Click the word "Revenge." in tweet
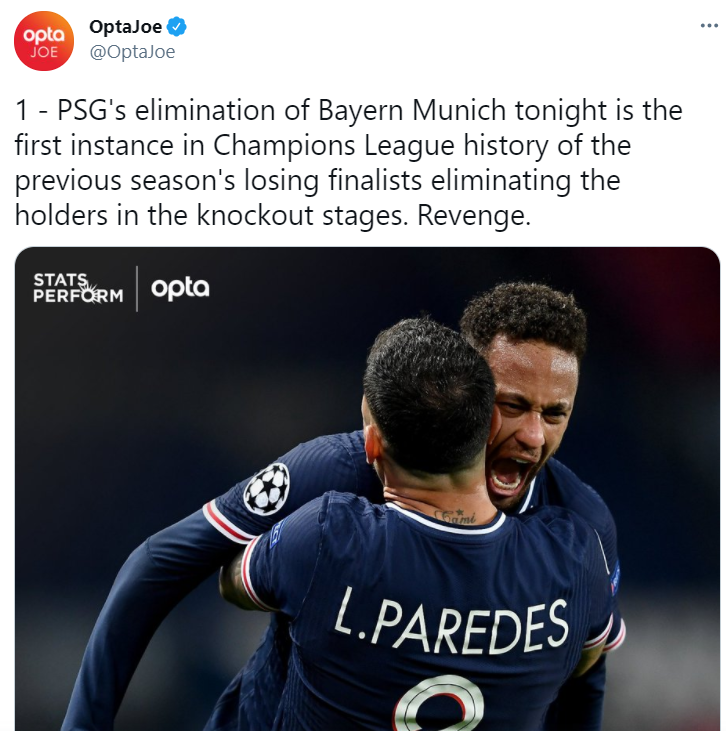The image size is (726, 731). [474, 216]
